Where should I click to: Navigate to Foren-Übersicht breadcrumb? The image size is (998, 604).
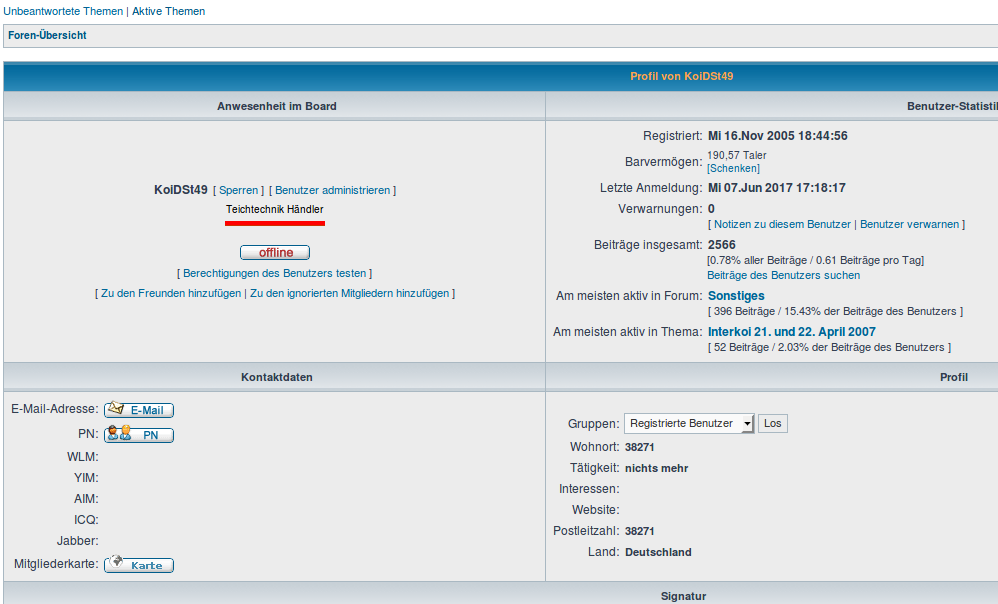point(47,35)
